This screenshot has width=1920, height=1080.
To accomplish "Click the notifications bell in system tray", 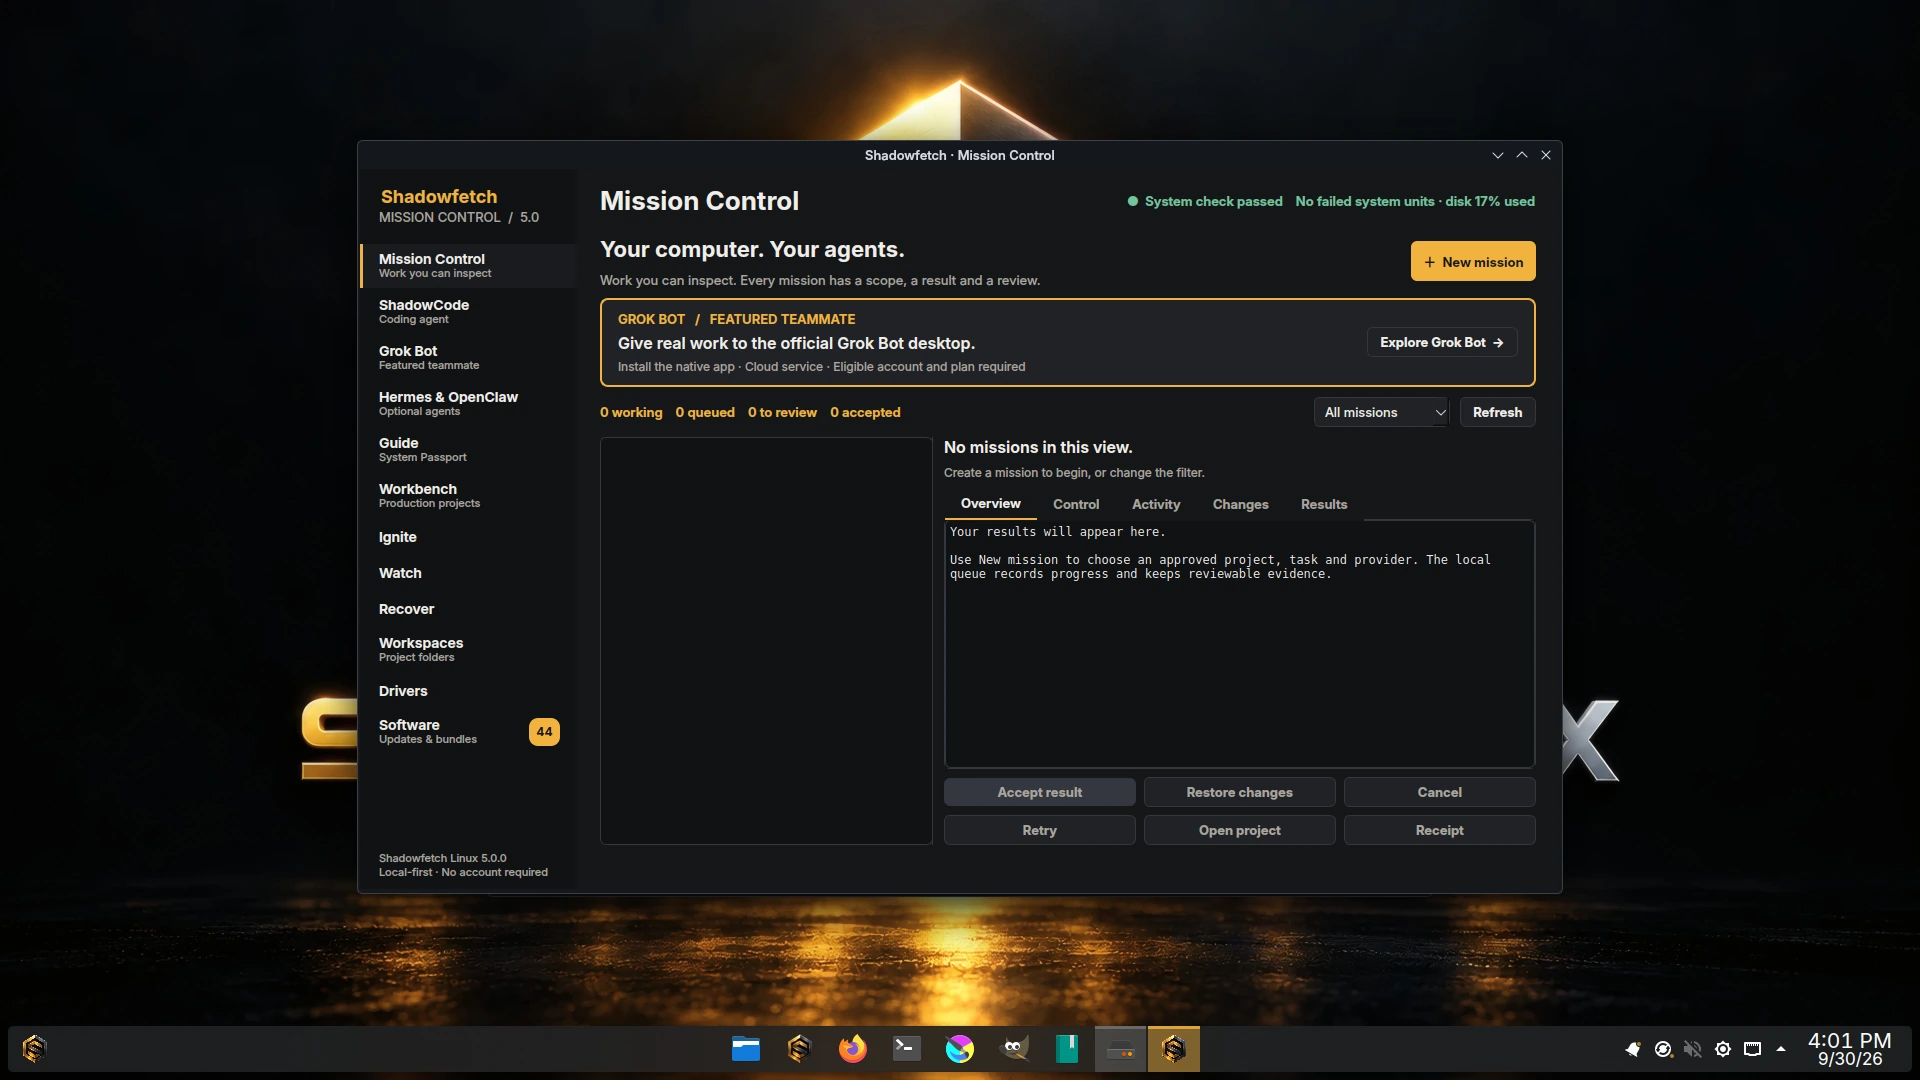I will point(1633,1049).
